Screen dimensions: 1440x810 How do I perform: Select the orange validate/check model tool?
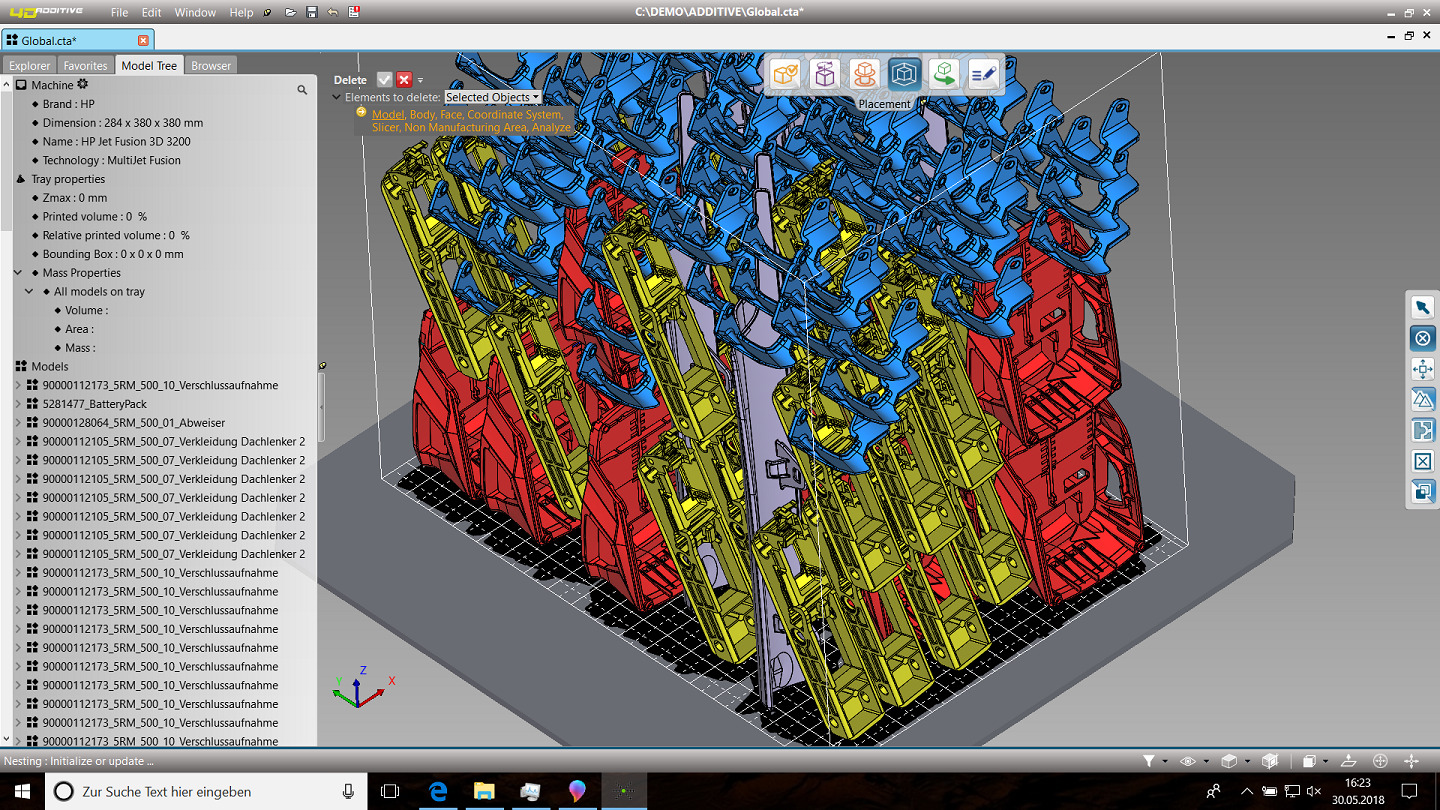click(785, 73)
